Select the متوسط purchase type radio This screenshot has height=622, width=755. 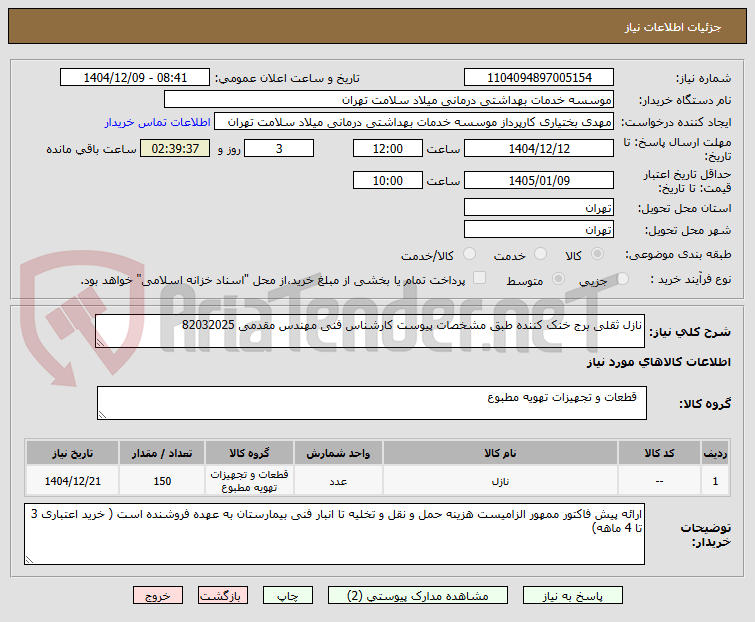point(559,278)
